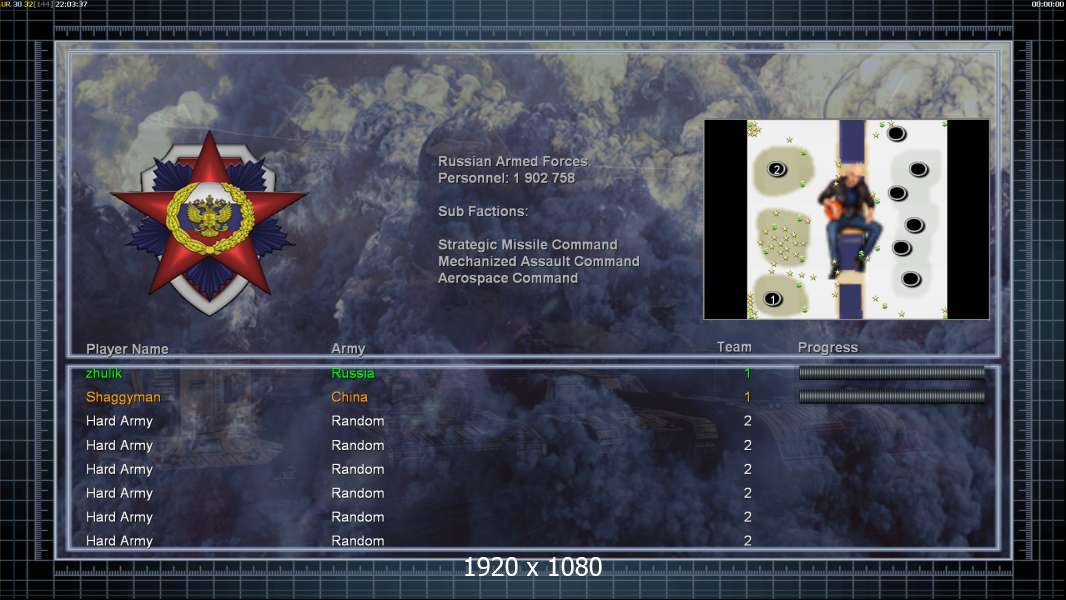Screen dimensions: 1066x600
Task: Click team number in Shaggyman's row
Action: (x=747, y=397)
